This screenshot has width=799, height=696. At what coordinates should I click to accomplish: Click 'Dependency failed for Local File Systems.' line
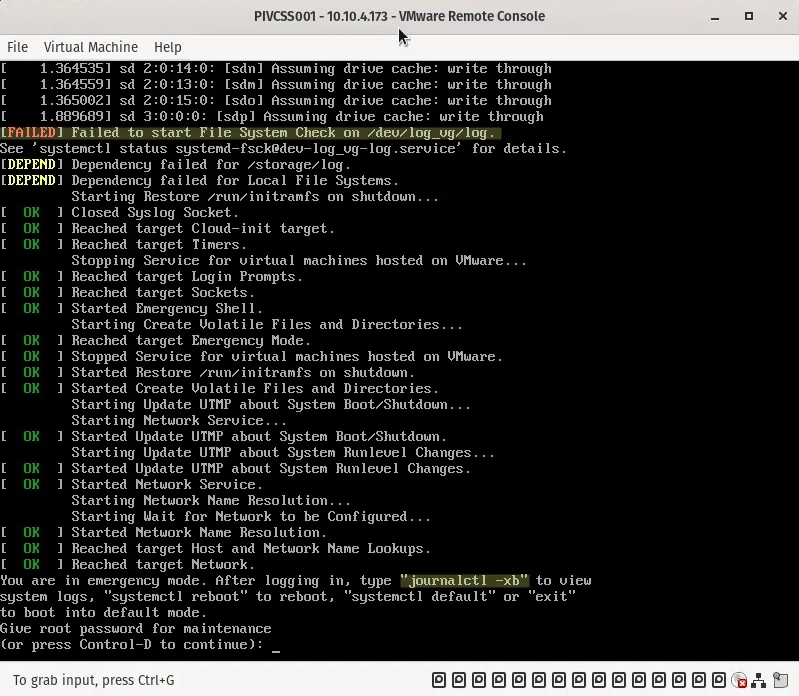[x=235, y=181]
